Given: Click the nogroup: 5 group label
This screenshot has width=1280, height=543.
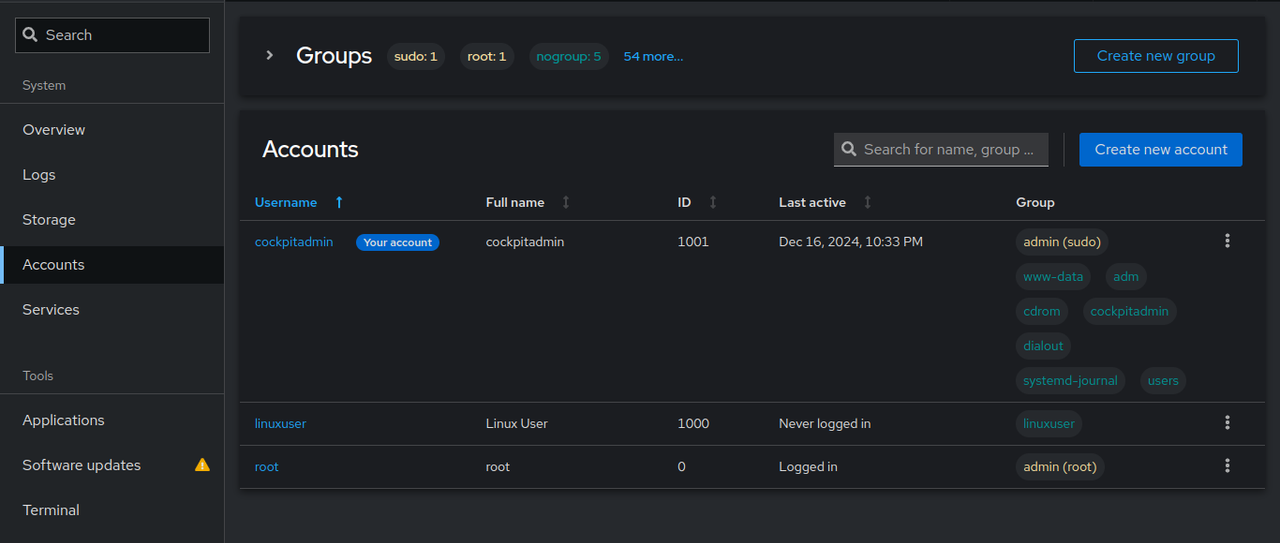Looking at the screenshot, I should pyautogui.click(x=569, y=56).
